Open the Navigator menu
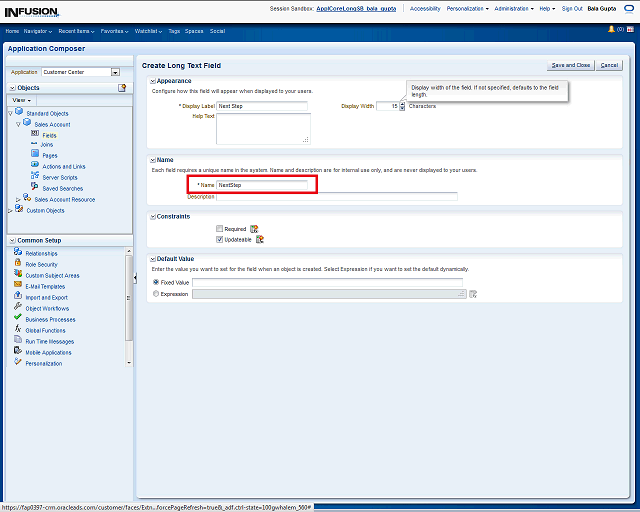This screenshot has height=512, width=640. (x=39, y=31)
